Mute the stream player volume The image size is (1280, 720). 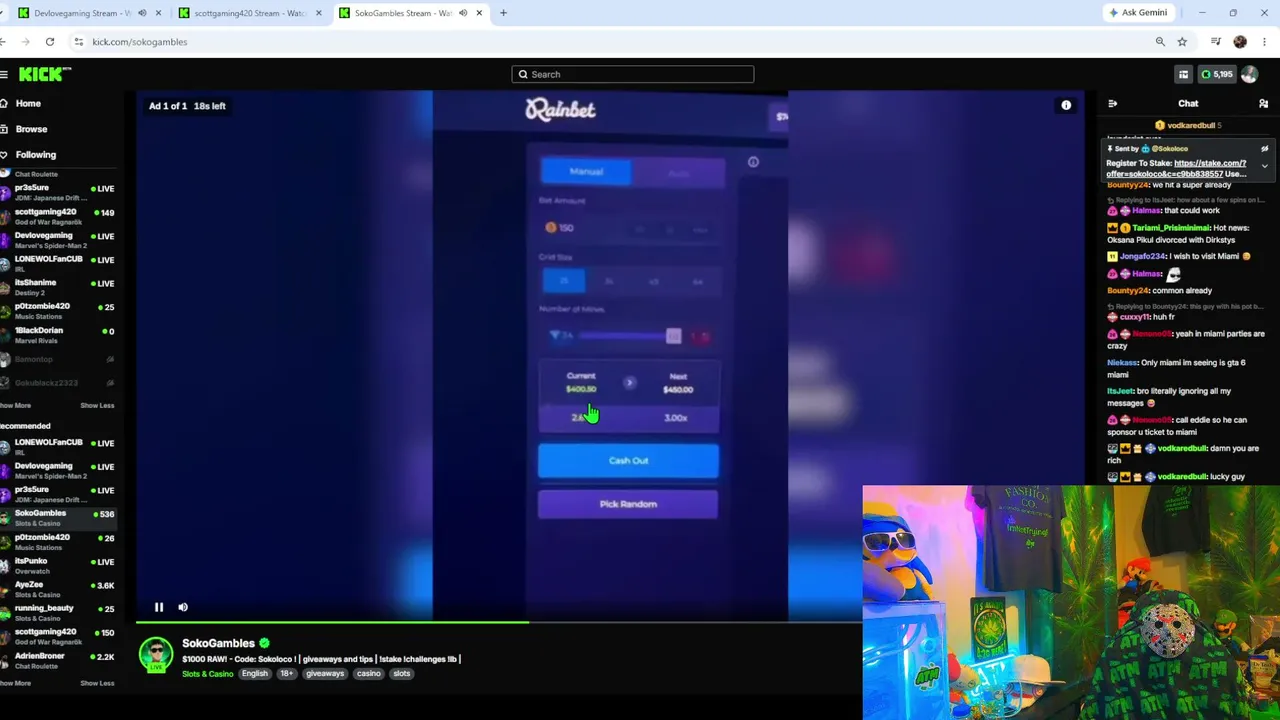click(183, 607)
